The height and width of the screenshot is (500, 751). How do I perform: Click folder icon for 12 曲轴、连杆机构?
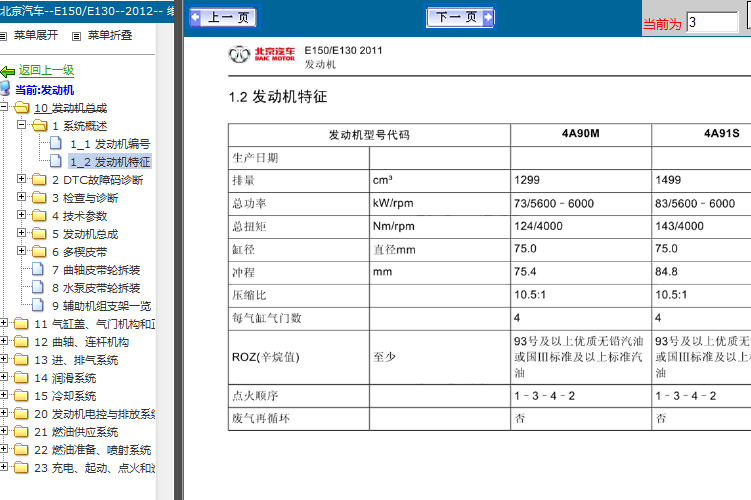[x=22, y=342]
